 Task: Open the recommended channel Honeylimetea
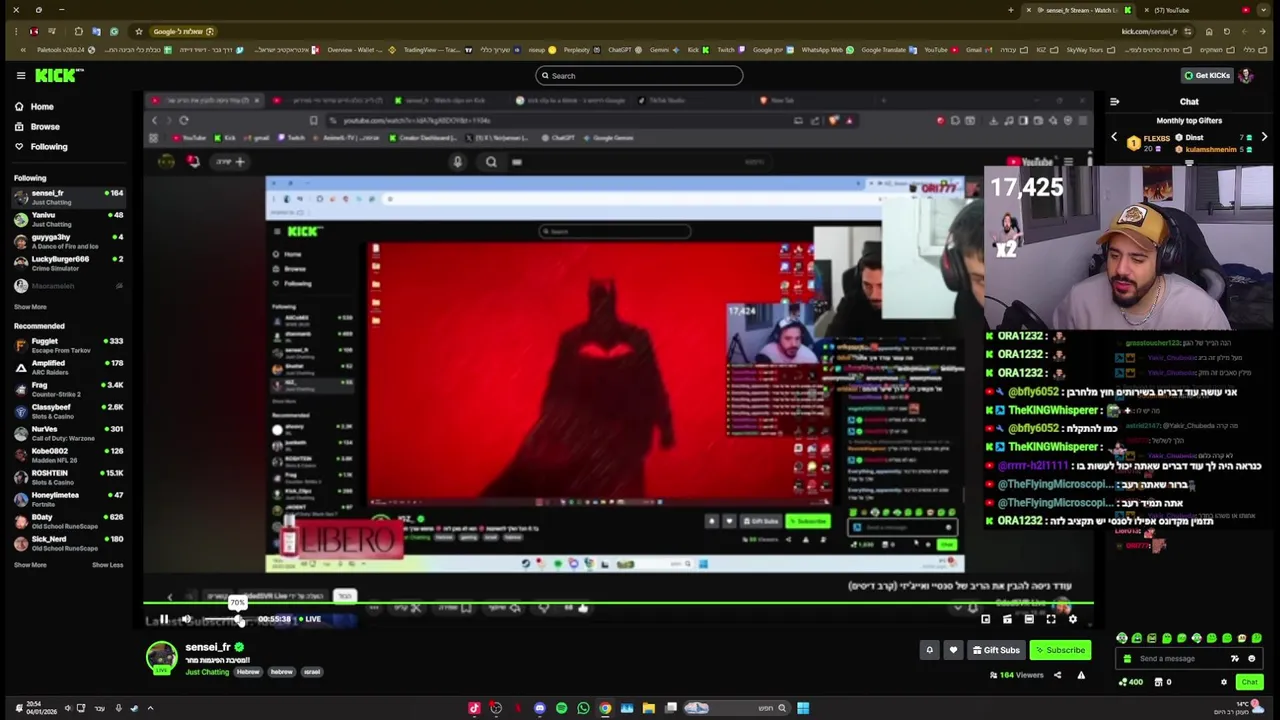[x=68, y=499]
